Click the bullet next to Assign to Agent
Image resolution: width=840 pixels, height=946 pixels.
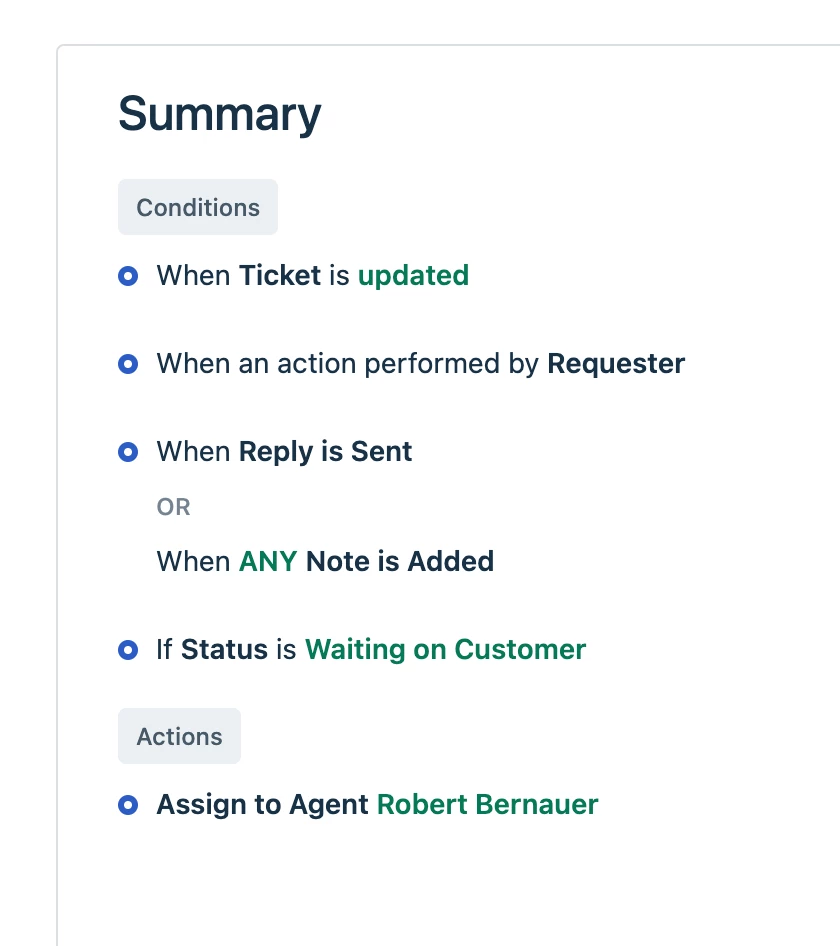coord(128,805)
